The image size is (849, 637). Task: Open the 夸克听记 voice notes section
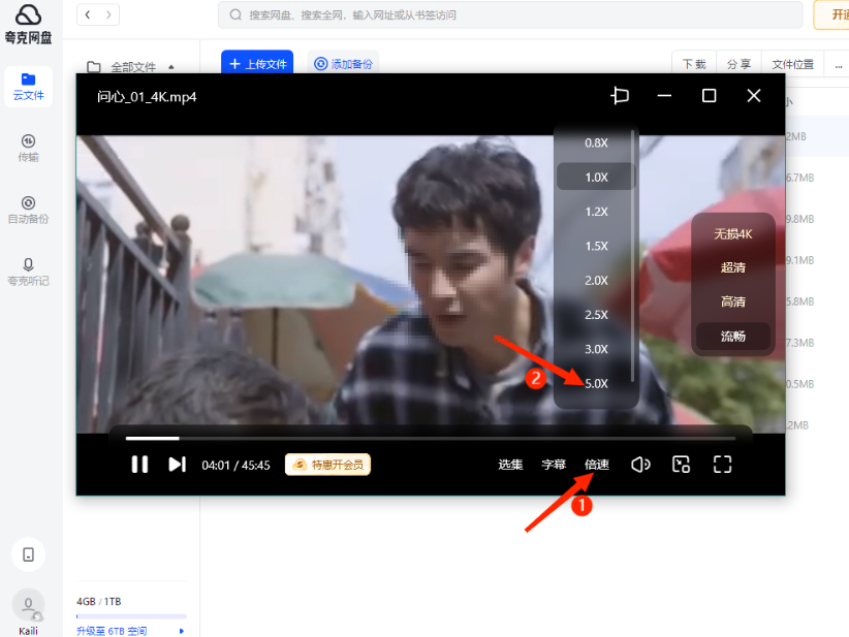(x=28, y=272)
